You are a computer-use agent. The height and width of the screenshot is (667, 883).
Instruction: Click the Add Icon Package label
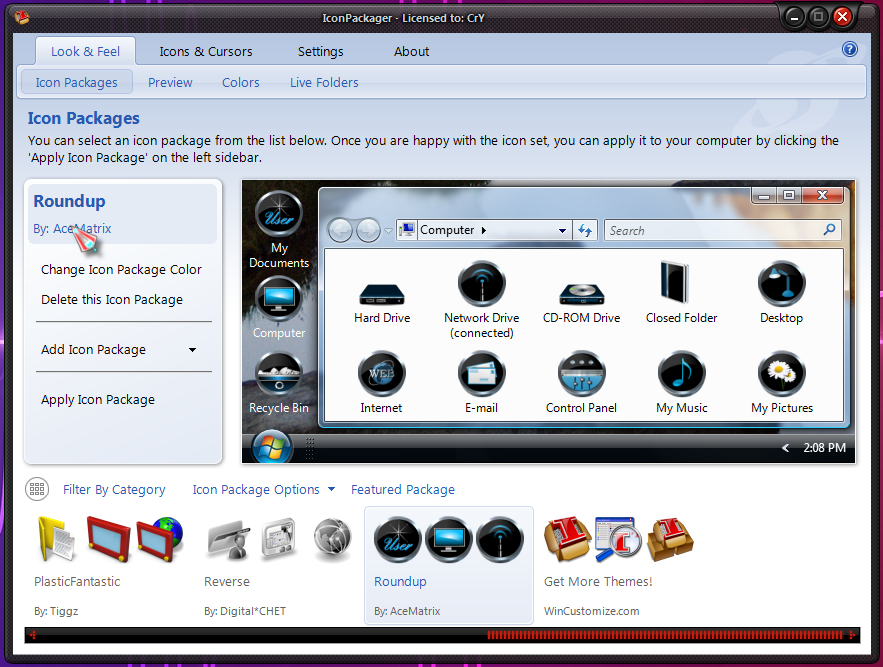[x=93, y=350]
